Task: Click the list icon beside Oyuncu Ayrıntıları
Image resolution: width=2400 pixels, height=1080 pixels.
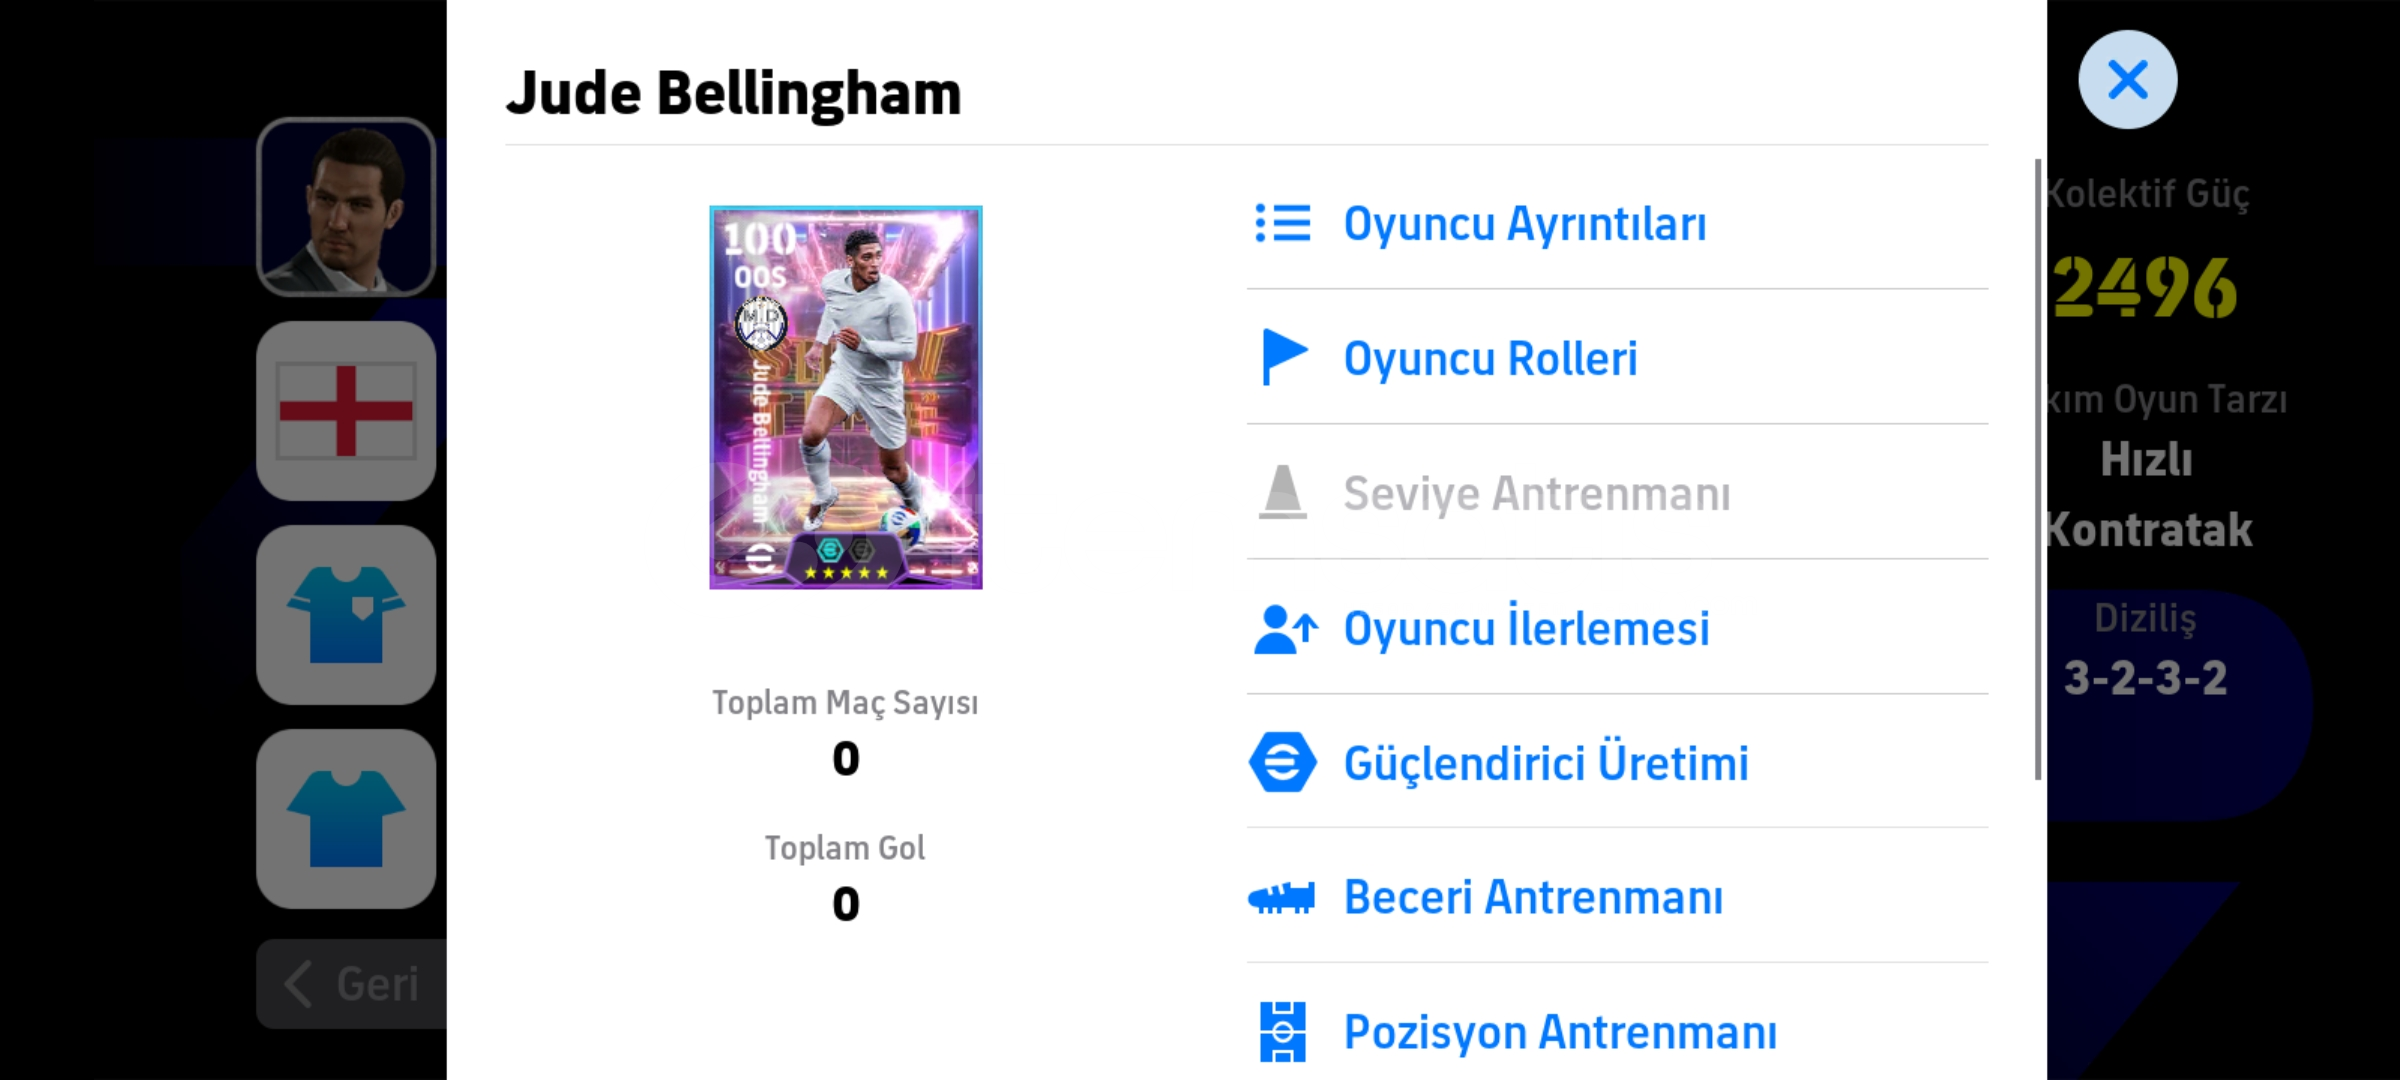Action: (1282, 224)
